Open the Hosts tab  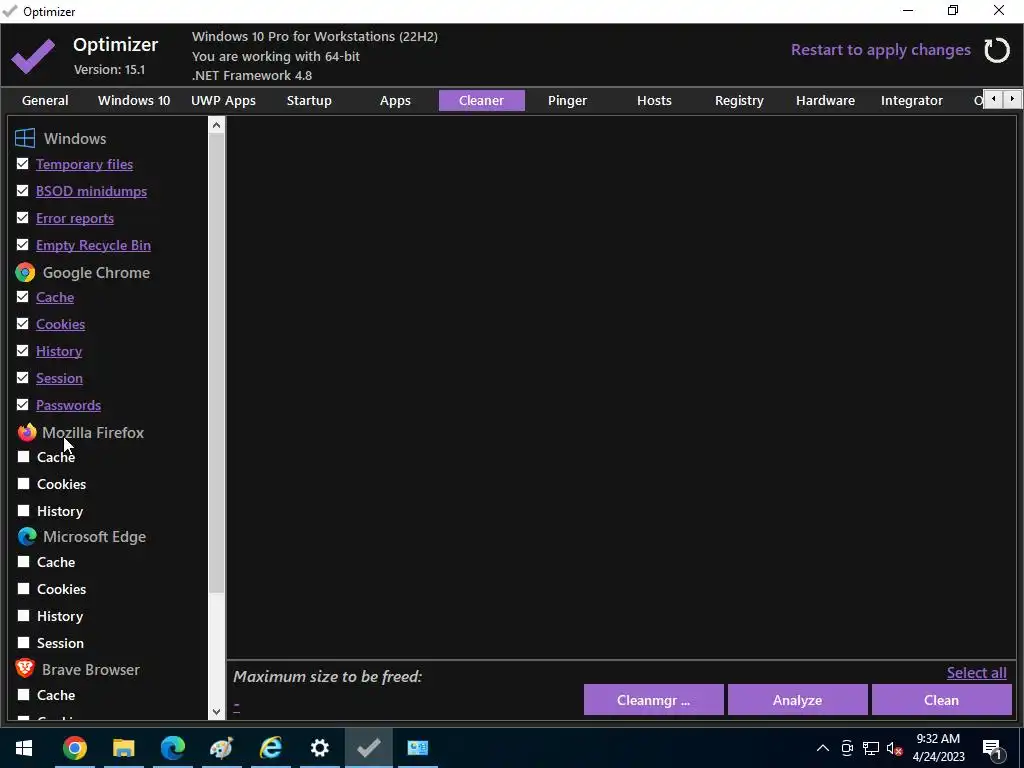coord(654,101)
